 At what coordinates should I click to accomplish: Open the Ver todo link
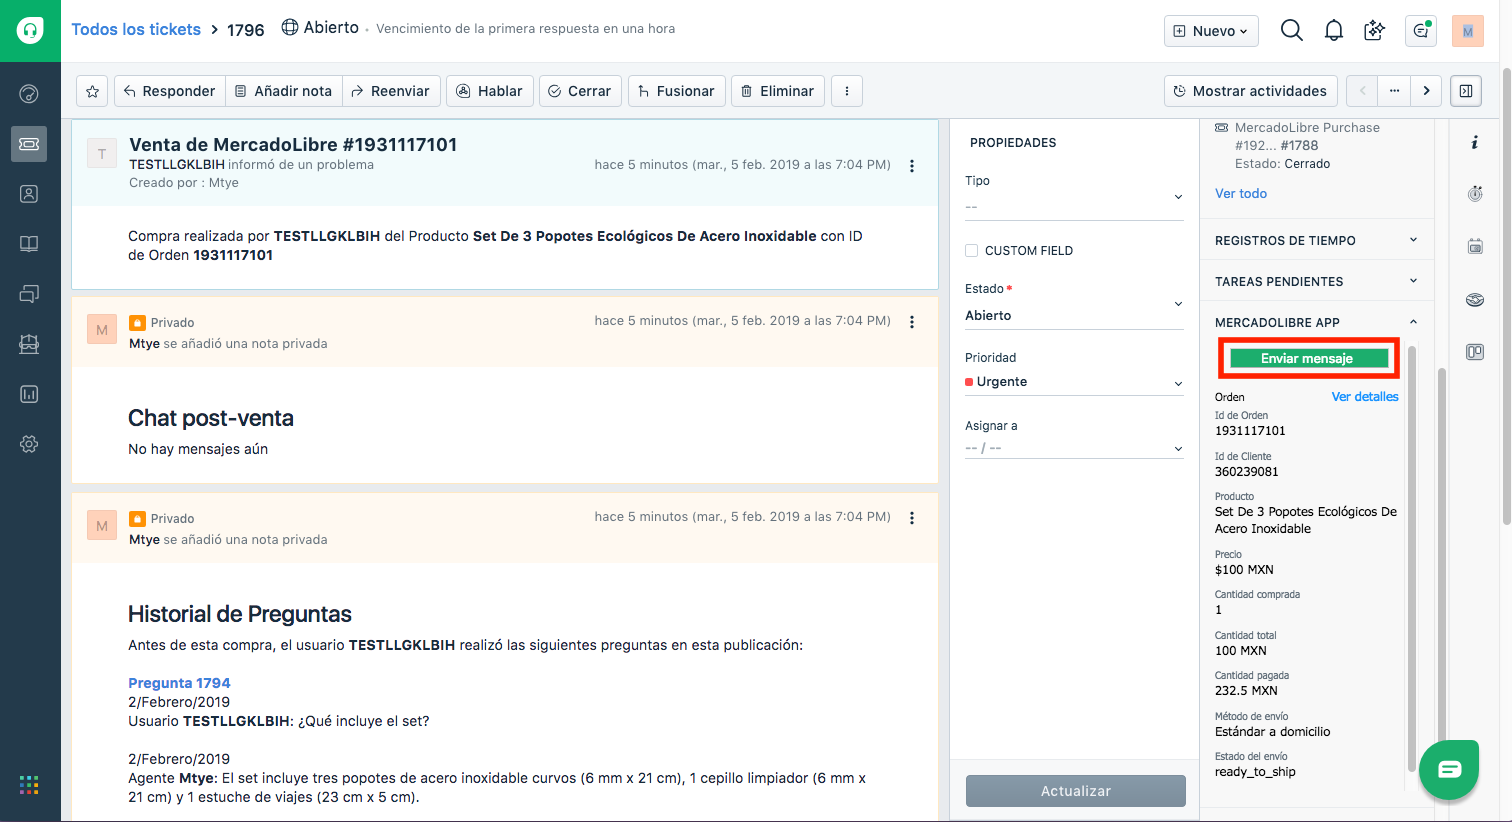[x=1241, y=194]
